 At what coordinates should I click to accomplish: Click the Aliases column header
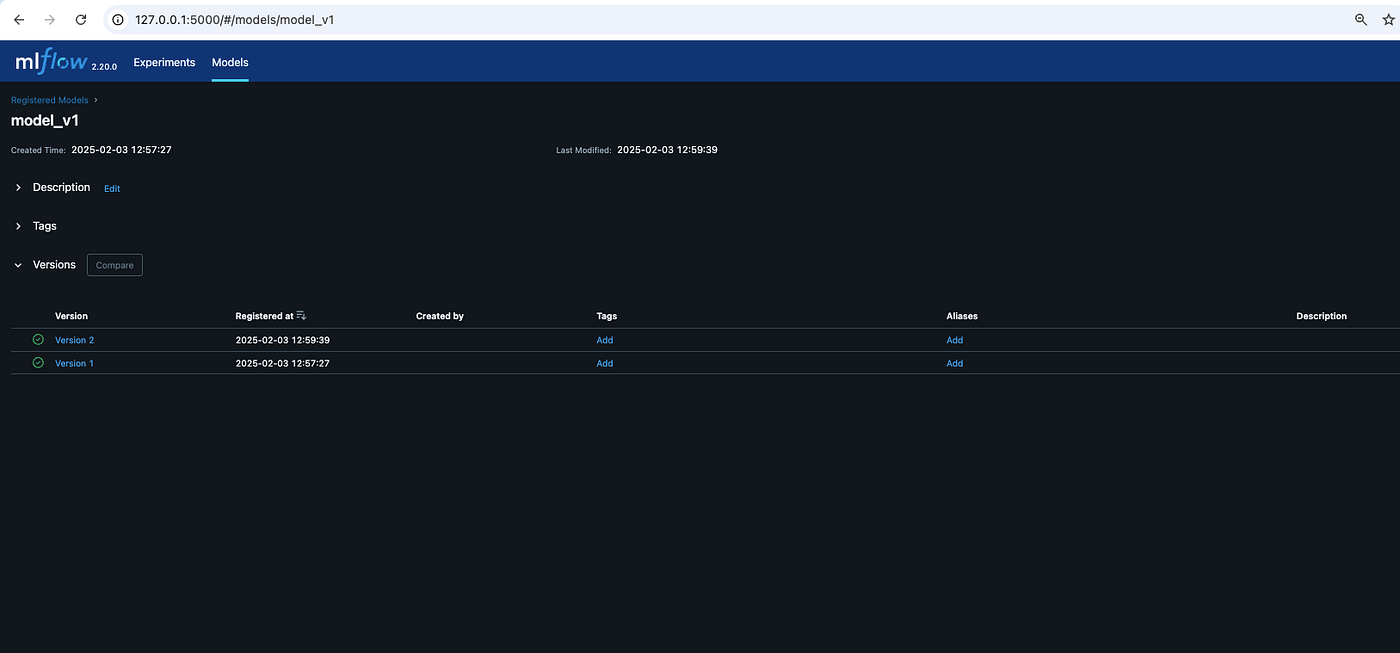962,316
